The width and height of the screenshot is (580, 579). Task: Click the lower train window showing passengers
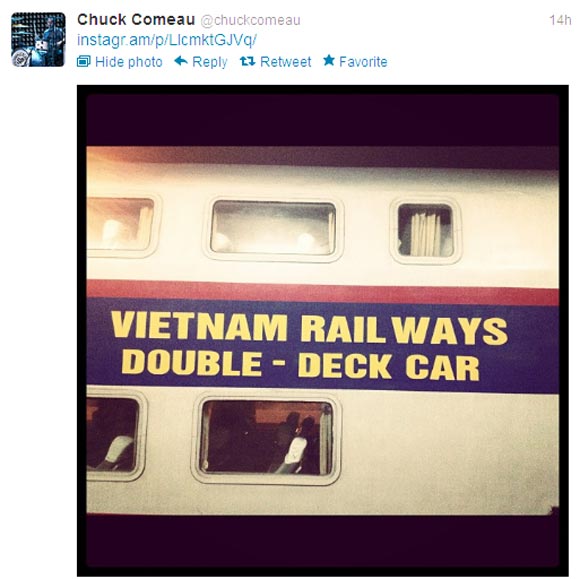[266, 437]
